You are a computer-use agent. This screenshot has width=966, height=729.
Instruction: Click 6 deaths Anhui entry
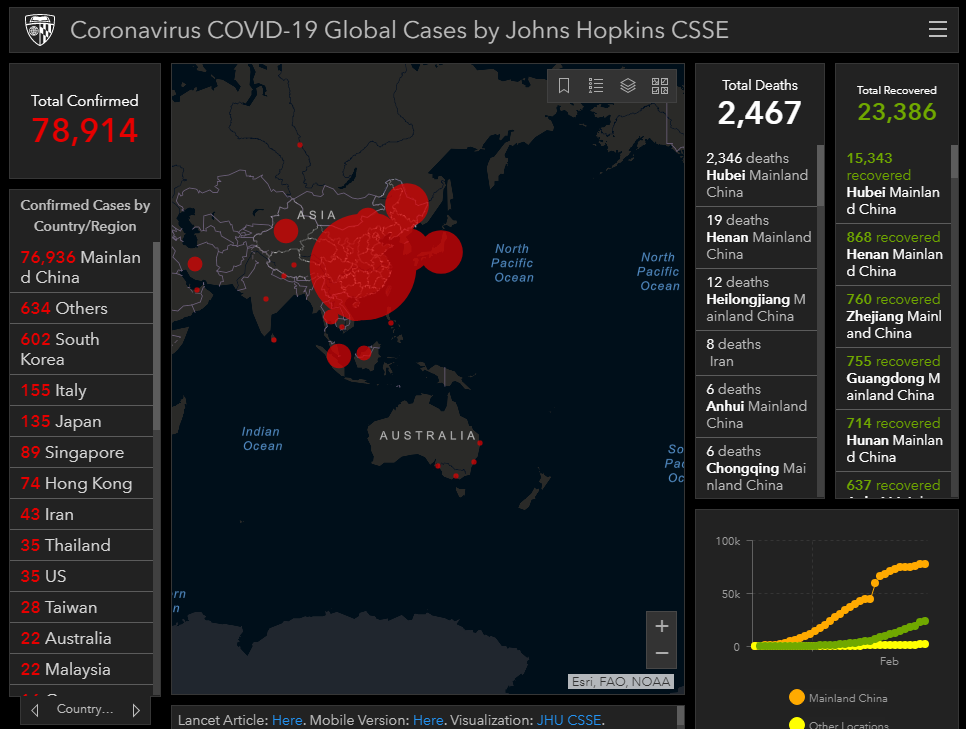pyautogui.click(x=757, y=406)
